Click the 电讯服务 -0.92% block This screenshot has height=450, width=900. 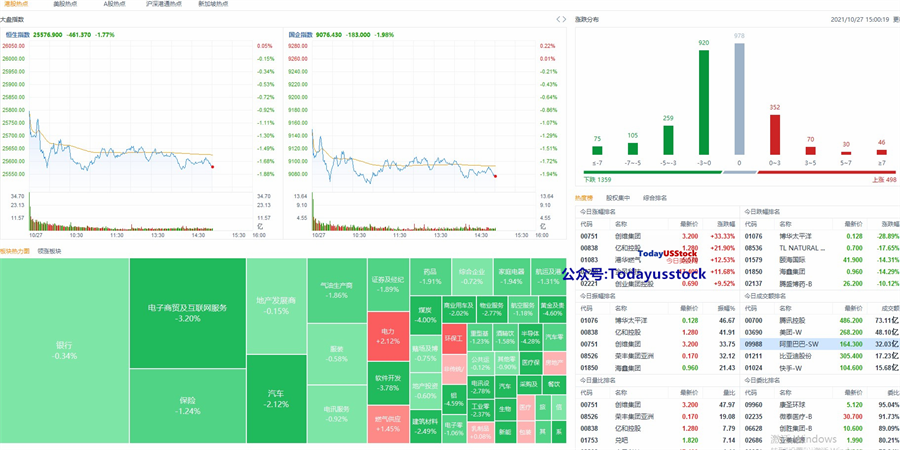click(x=337, y=414)
